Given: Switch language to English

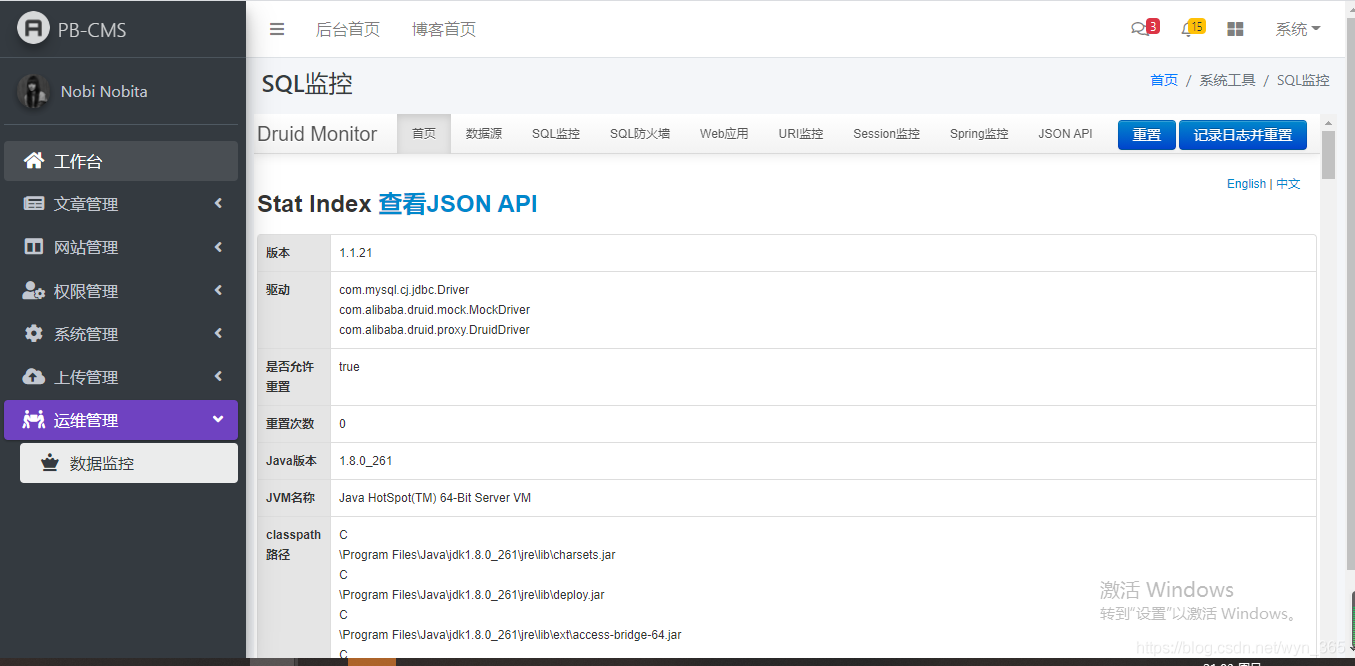Looking at the screenshot, I should (1246, 184).
